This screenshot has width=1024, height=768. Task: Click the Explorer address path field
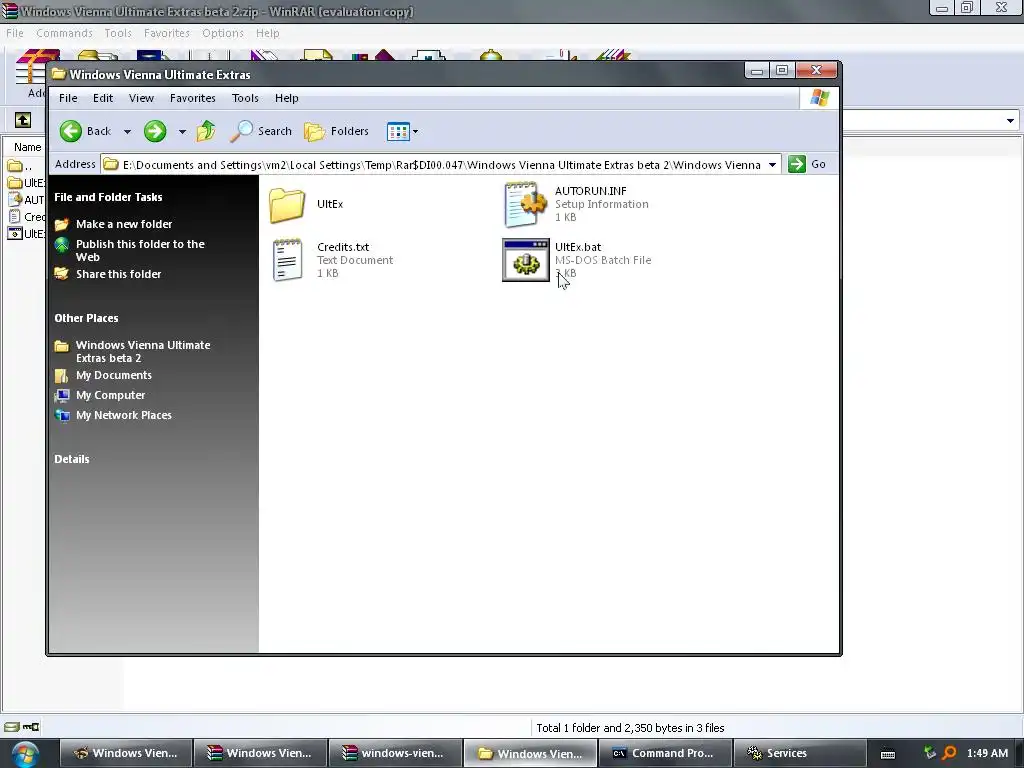coord(441,165)
